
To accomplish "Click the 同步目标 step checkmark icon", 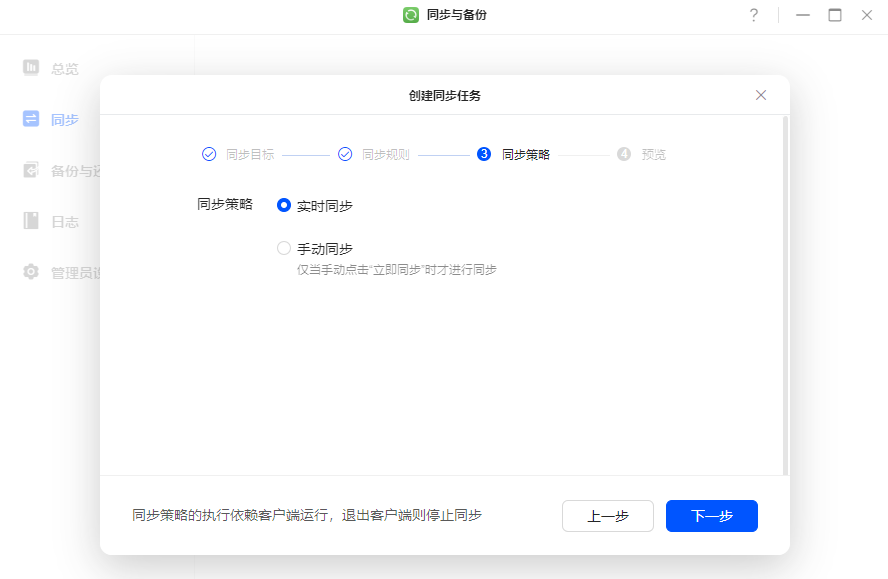I will pyautogui.click(x=209, y=154).
